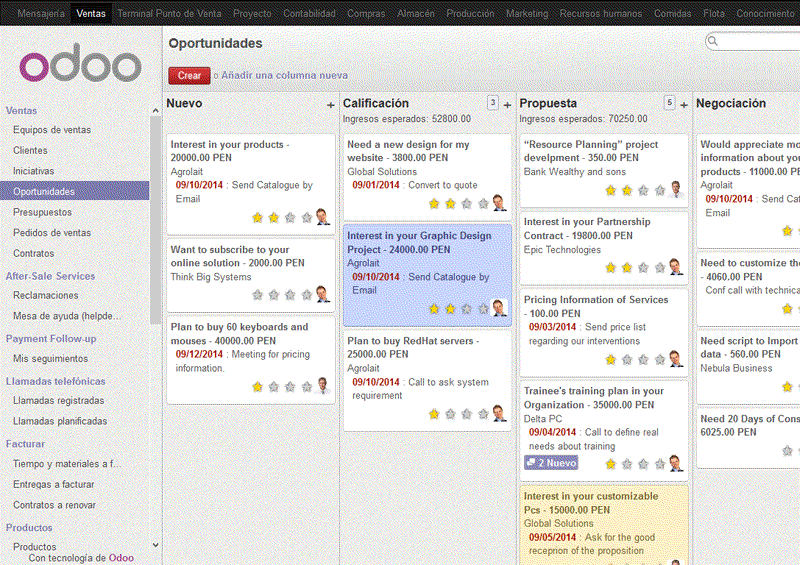Click avatar on 'RedHat servers' card
The image size is (800, 565).
coord(499,413)
